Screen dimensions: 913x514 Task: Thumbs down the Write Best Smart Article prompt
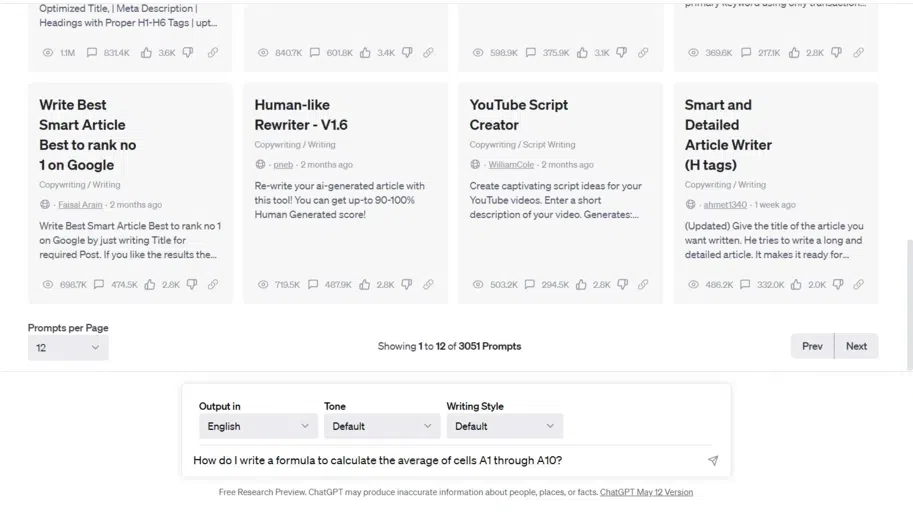192,285
